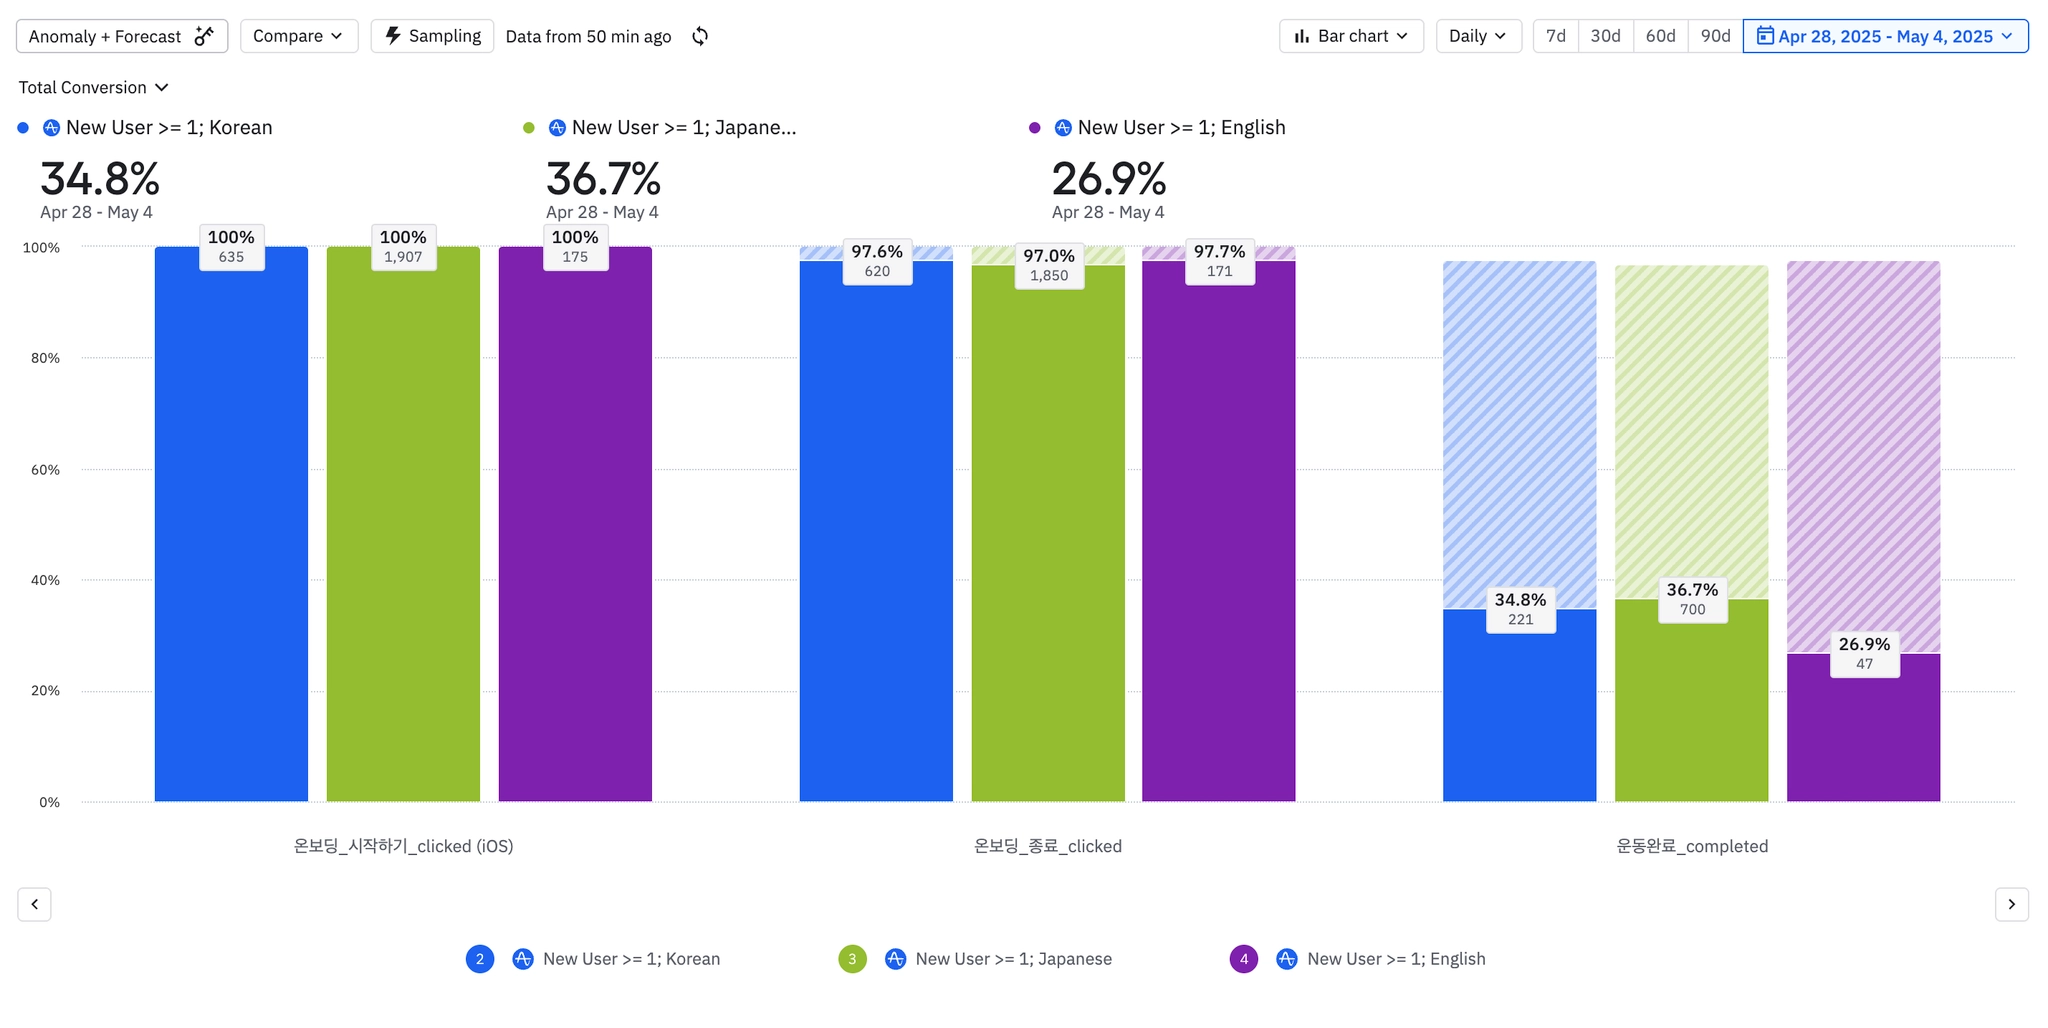Click the Sampling lightning bolt icon
2048x1028 pixels.
coord(393,36)
